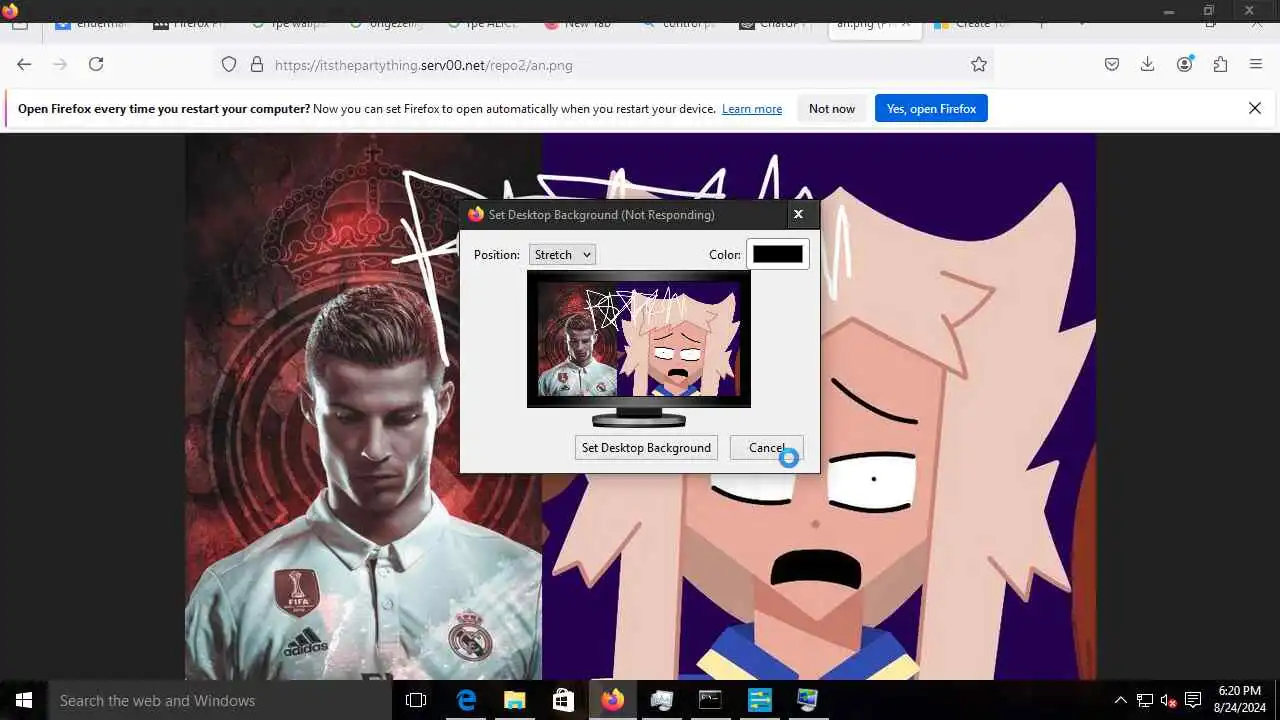This screenshot has height=720, width=1280.
Task: Click the forward navigation arrow
Action: (60, 64)
